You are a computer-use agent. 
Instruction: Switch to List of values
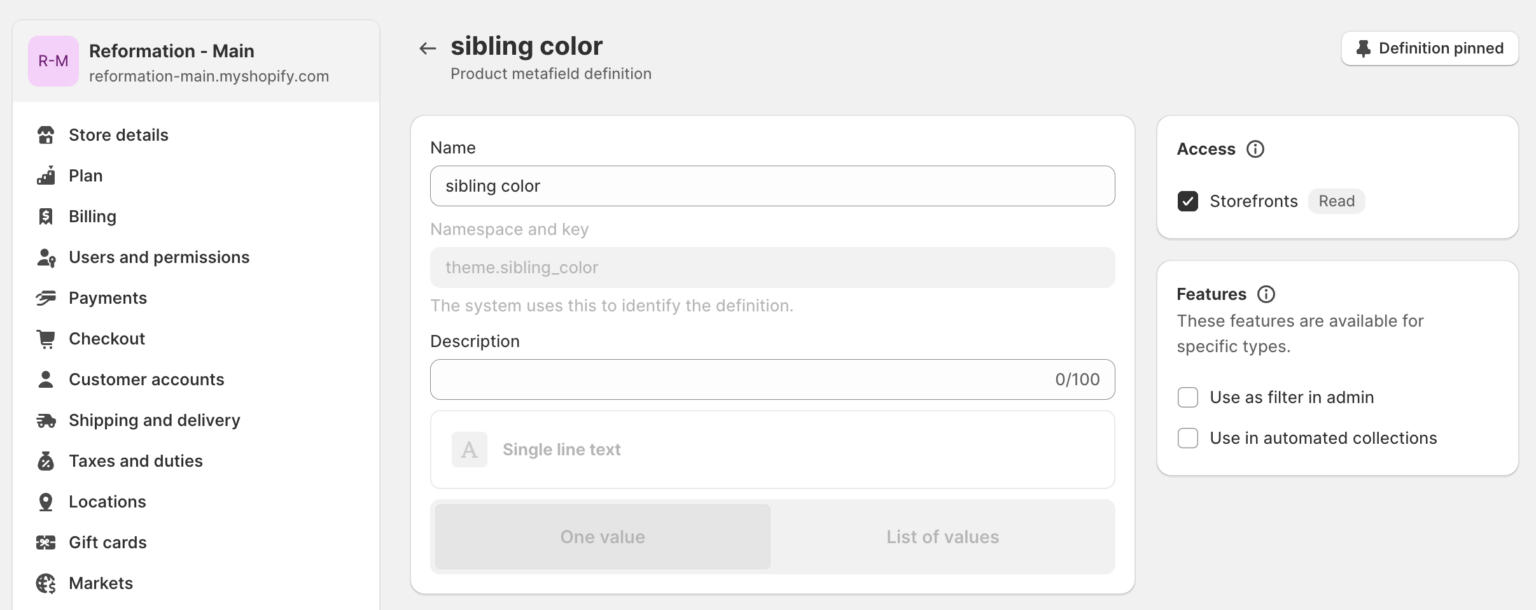pyautogui.click(x=941, y=536)
